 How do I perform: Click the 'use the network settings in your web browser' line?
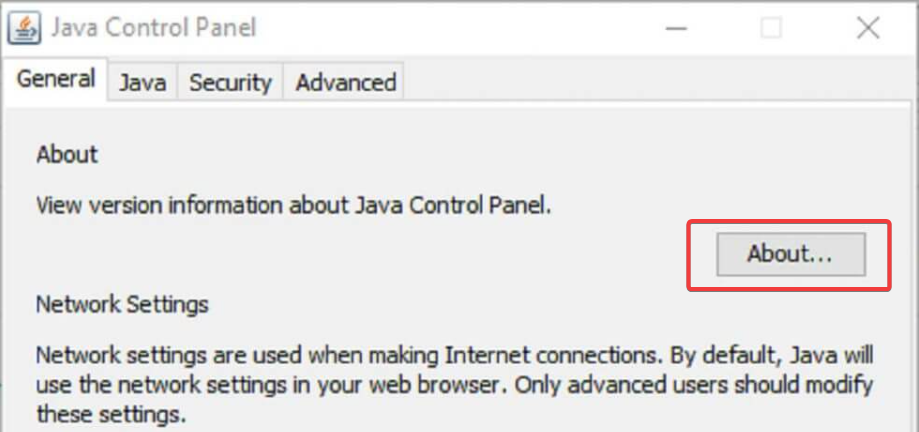point(455,385)
